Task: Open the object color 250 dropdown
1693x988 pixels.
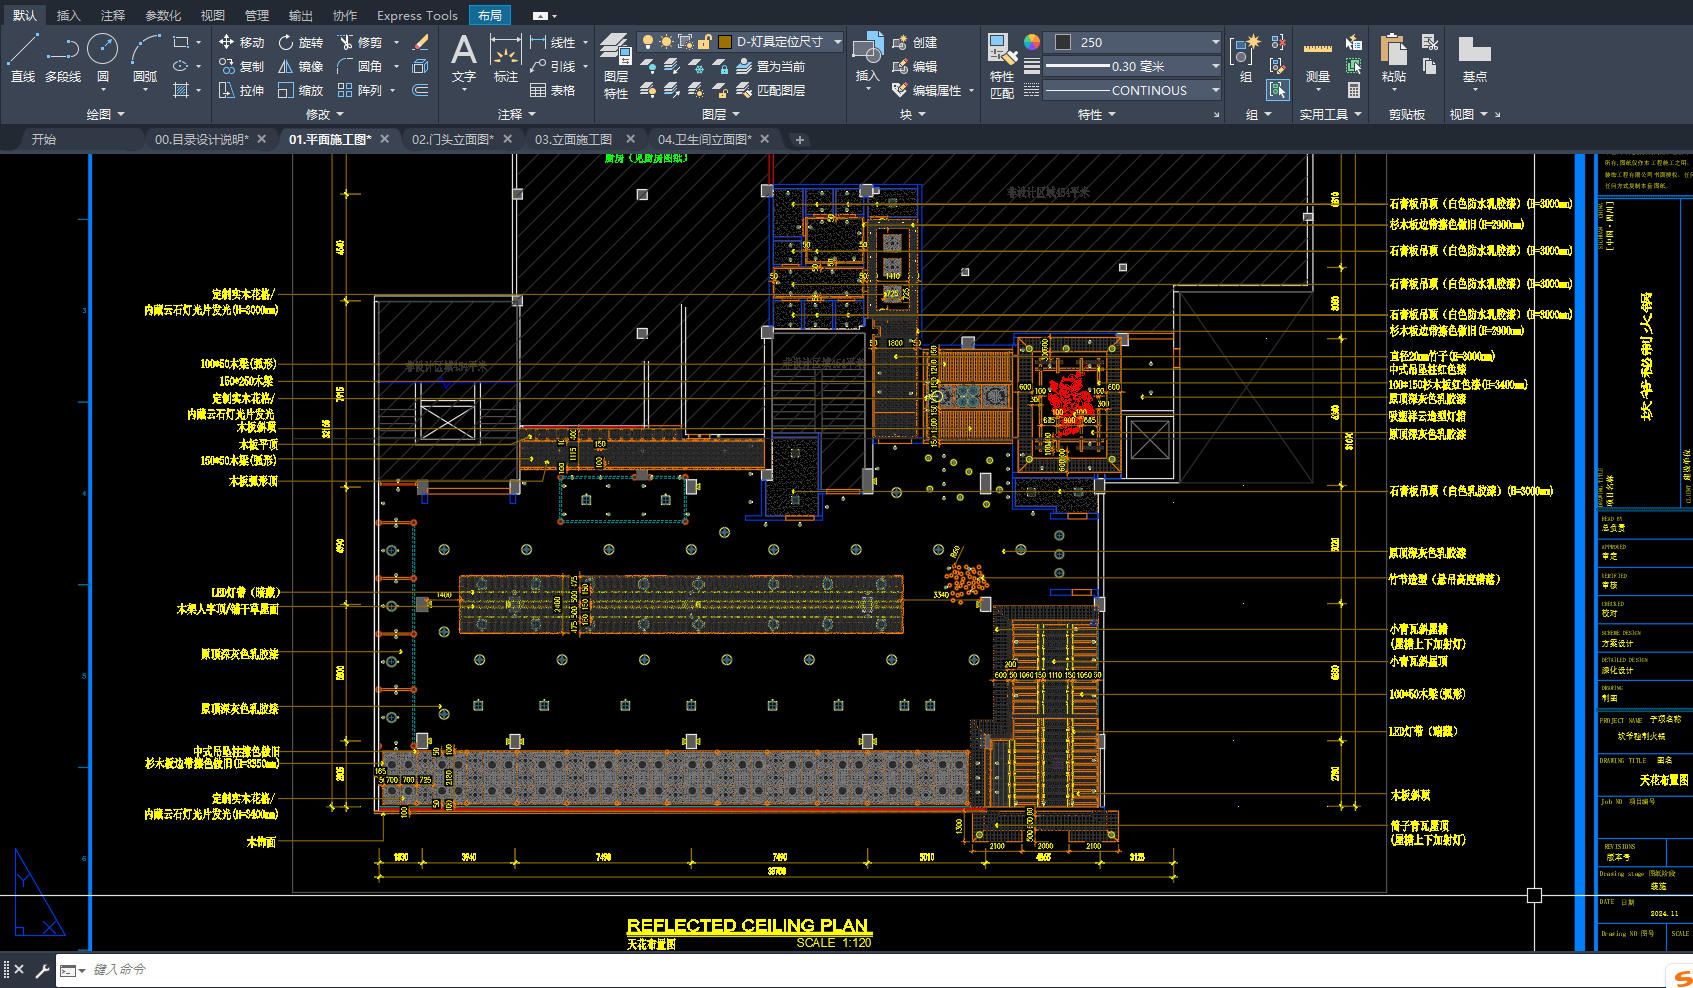Action: pyautogui.click(x=1215, y=42)
